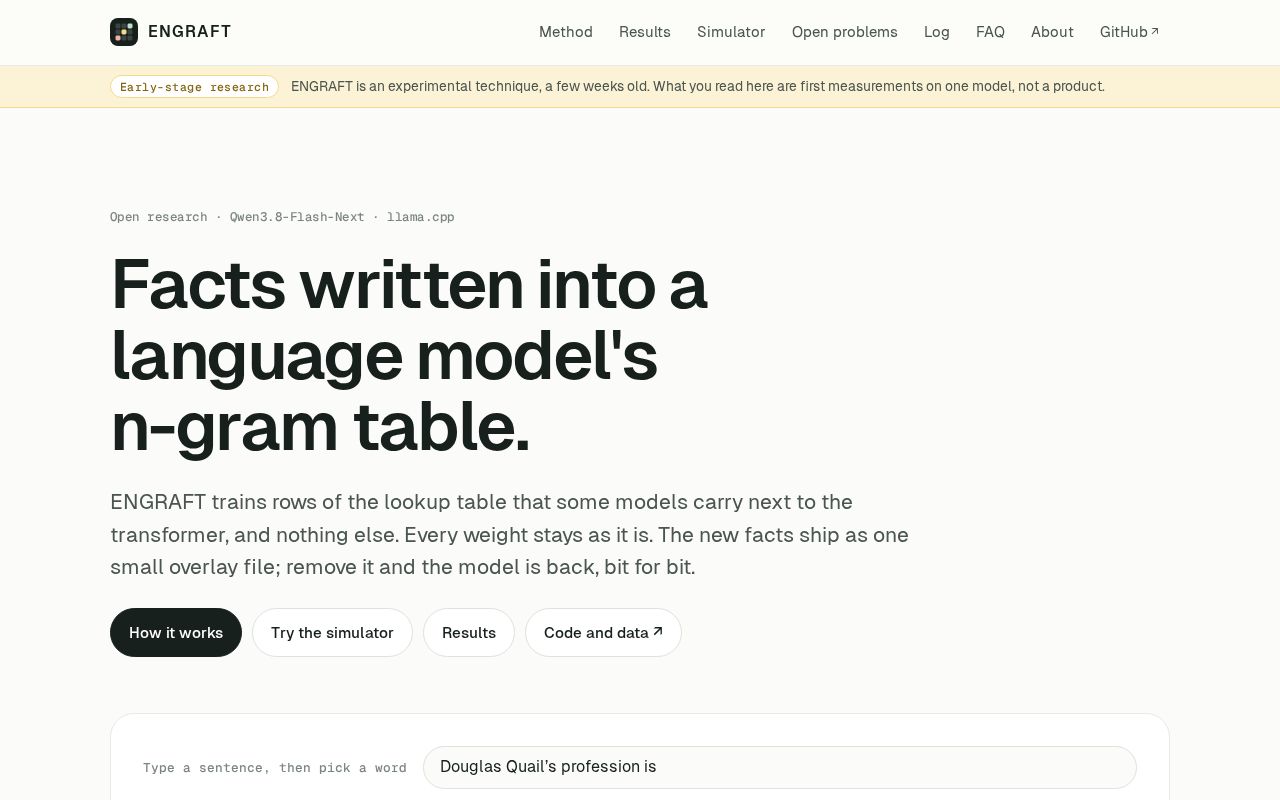1280x800 pixels.
Task: Click the llama.cpp label
Action: 421,217
